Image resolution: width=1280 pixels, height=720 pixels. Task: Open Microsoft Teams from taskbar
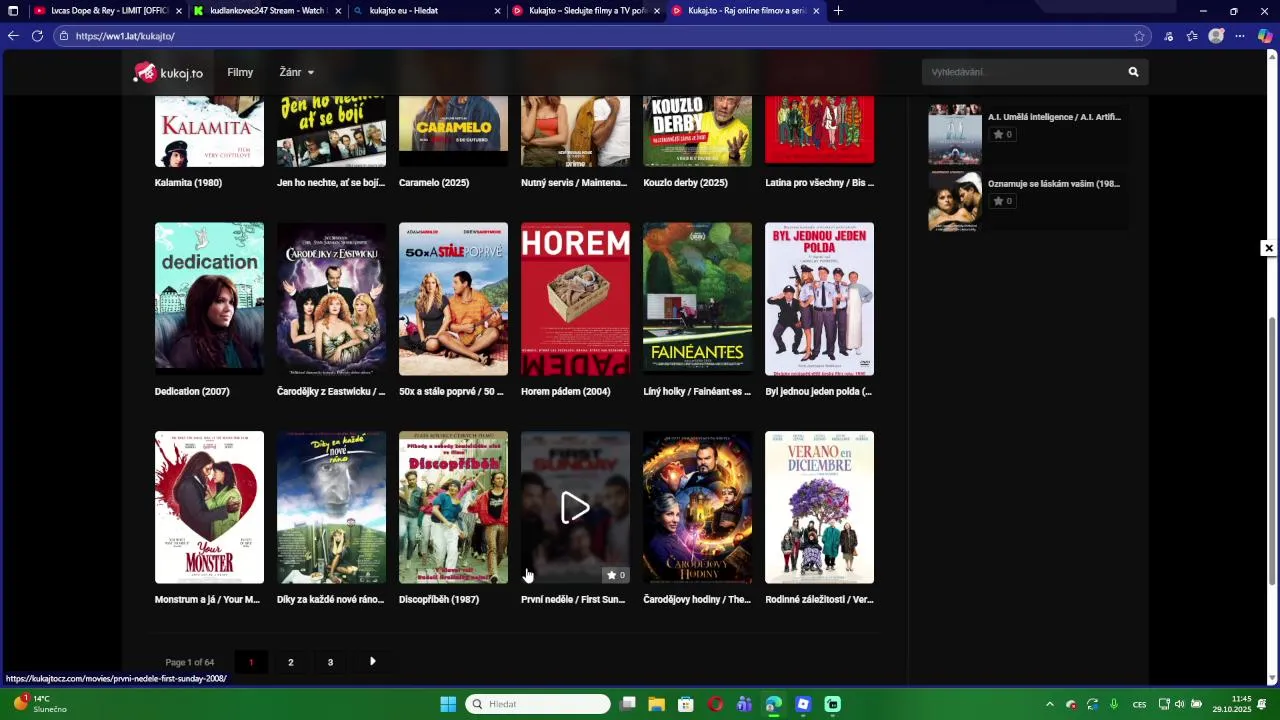coord(744,704)
